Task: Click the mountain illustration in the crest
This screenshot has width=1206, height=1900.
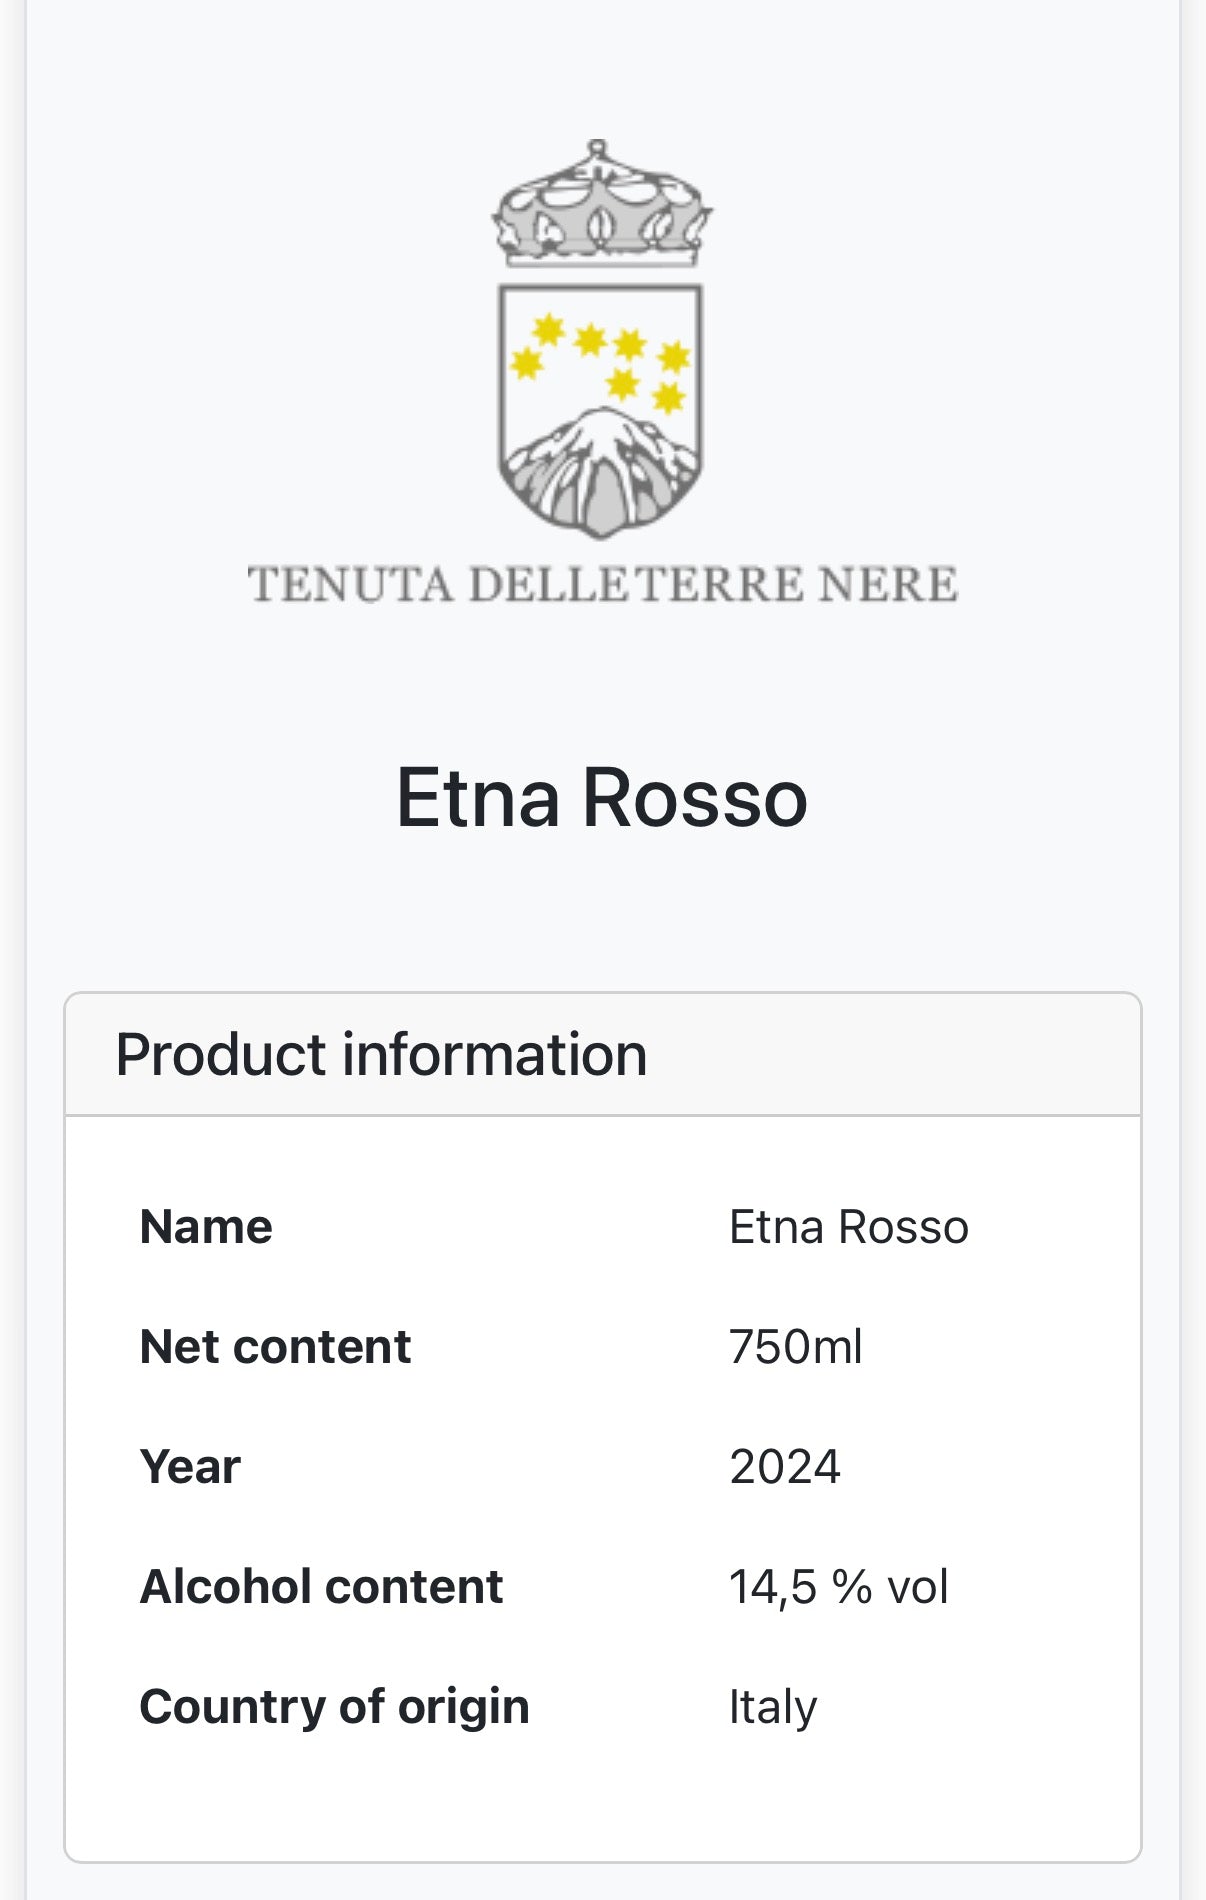Action: point(600,468)
